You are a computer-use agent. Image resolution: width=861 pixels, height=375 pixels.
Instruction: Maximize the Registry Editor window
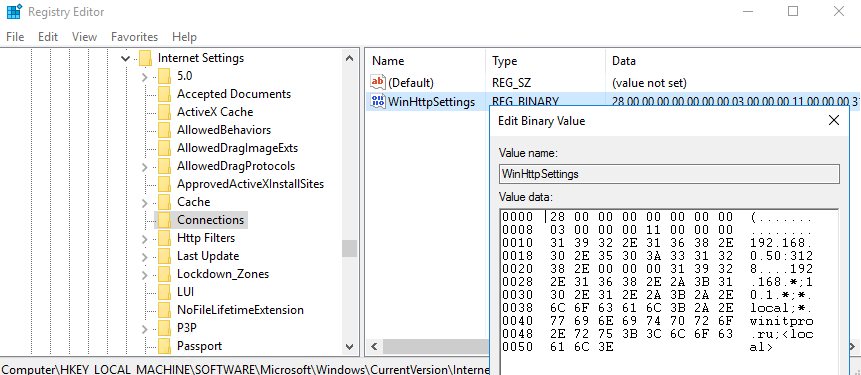[x=792, y=11]
